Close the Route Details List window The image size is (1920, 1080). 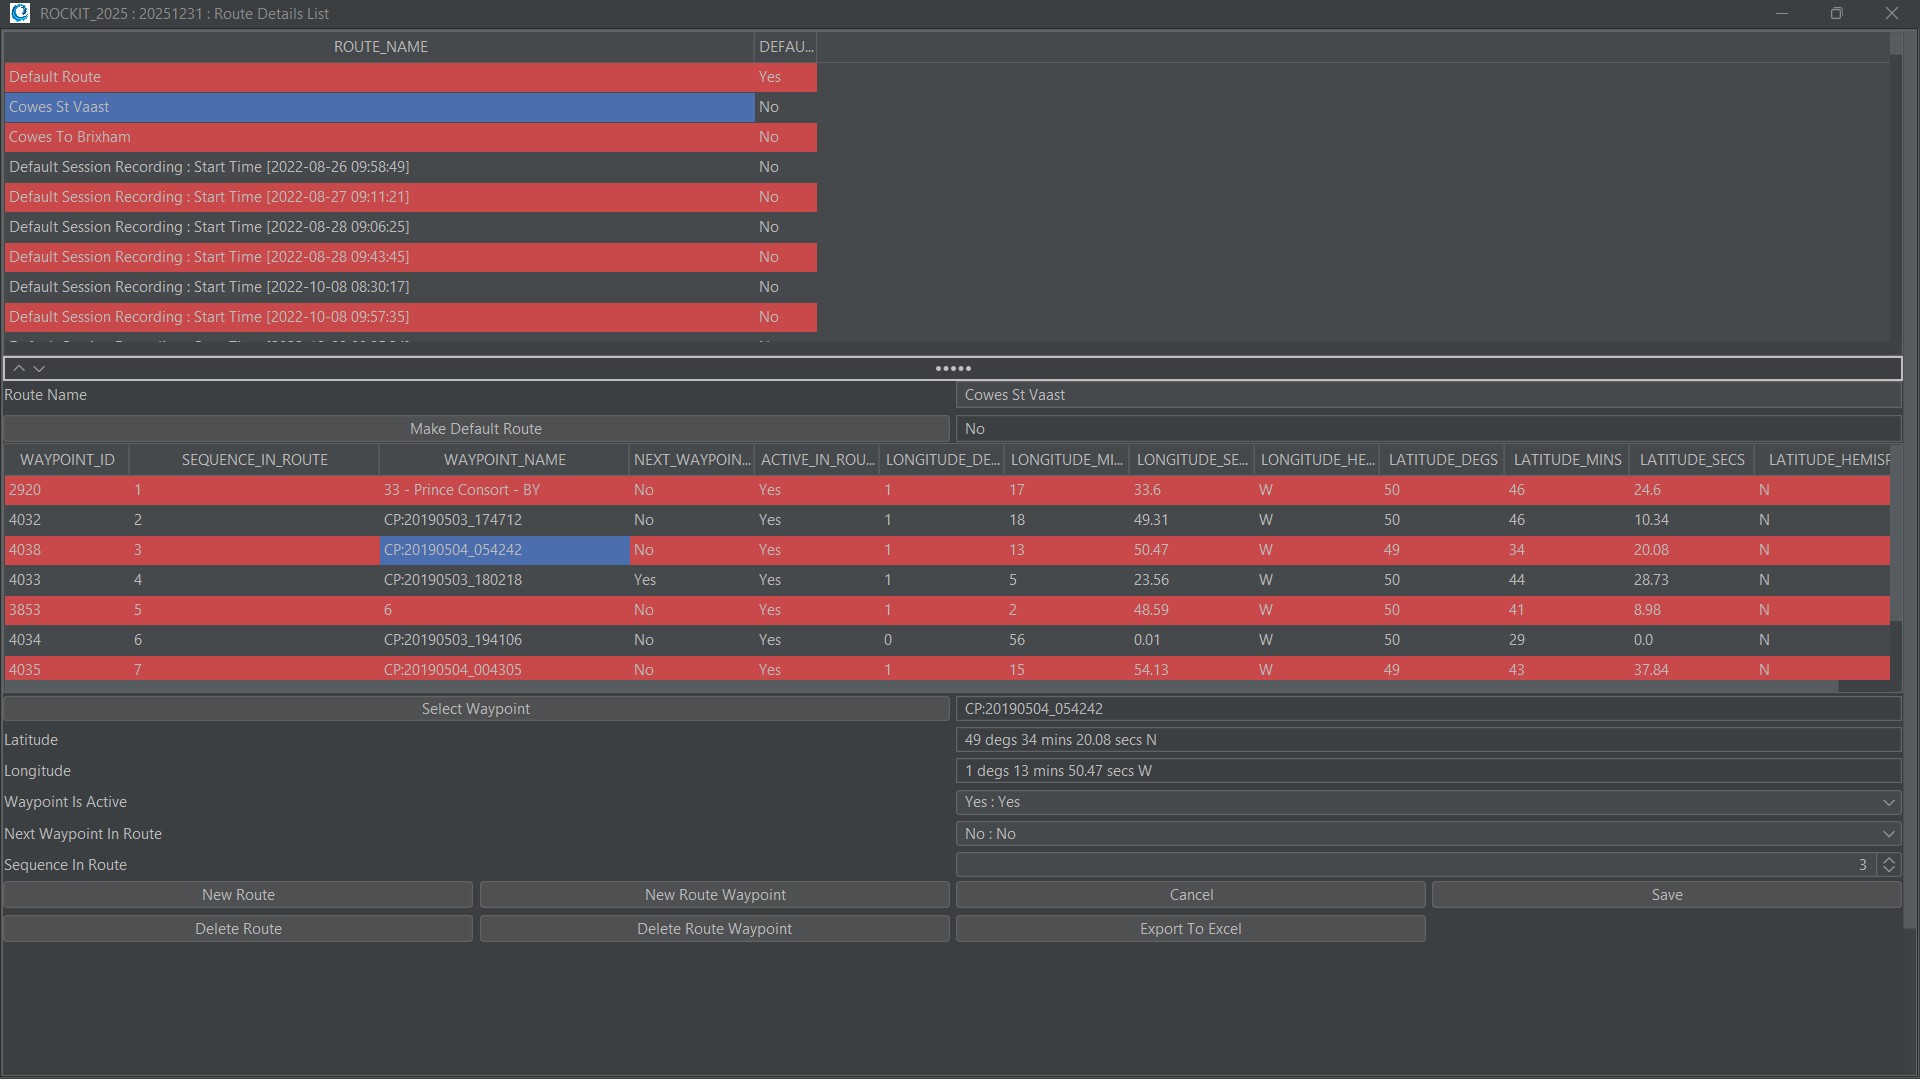tap(1891, 13)
